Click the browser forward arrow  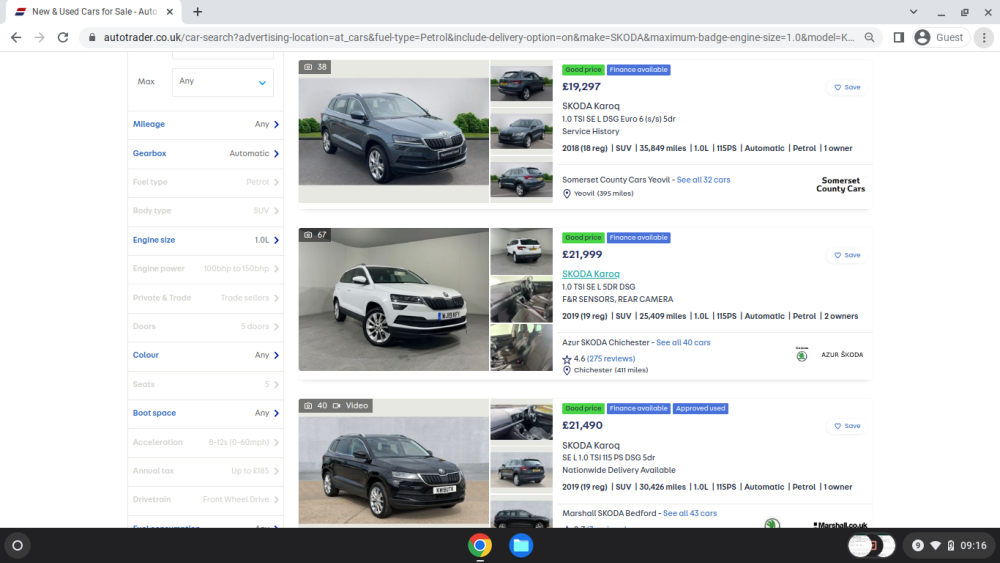coord(40,38)
